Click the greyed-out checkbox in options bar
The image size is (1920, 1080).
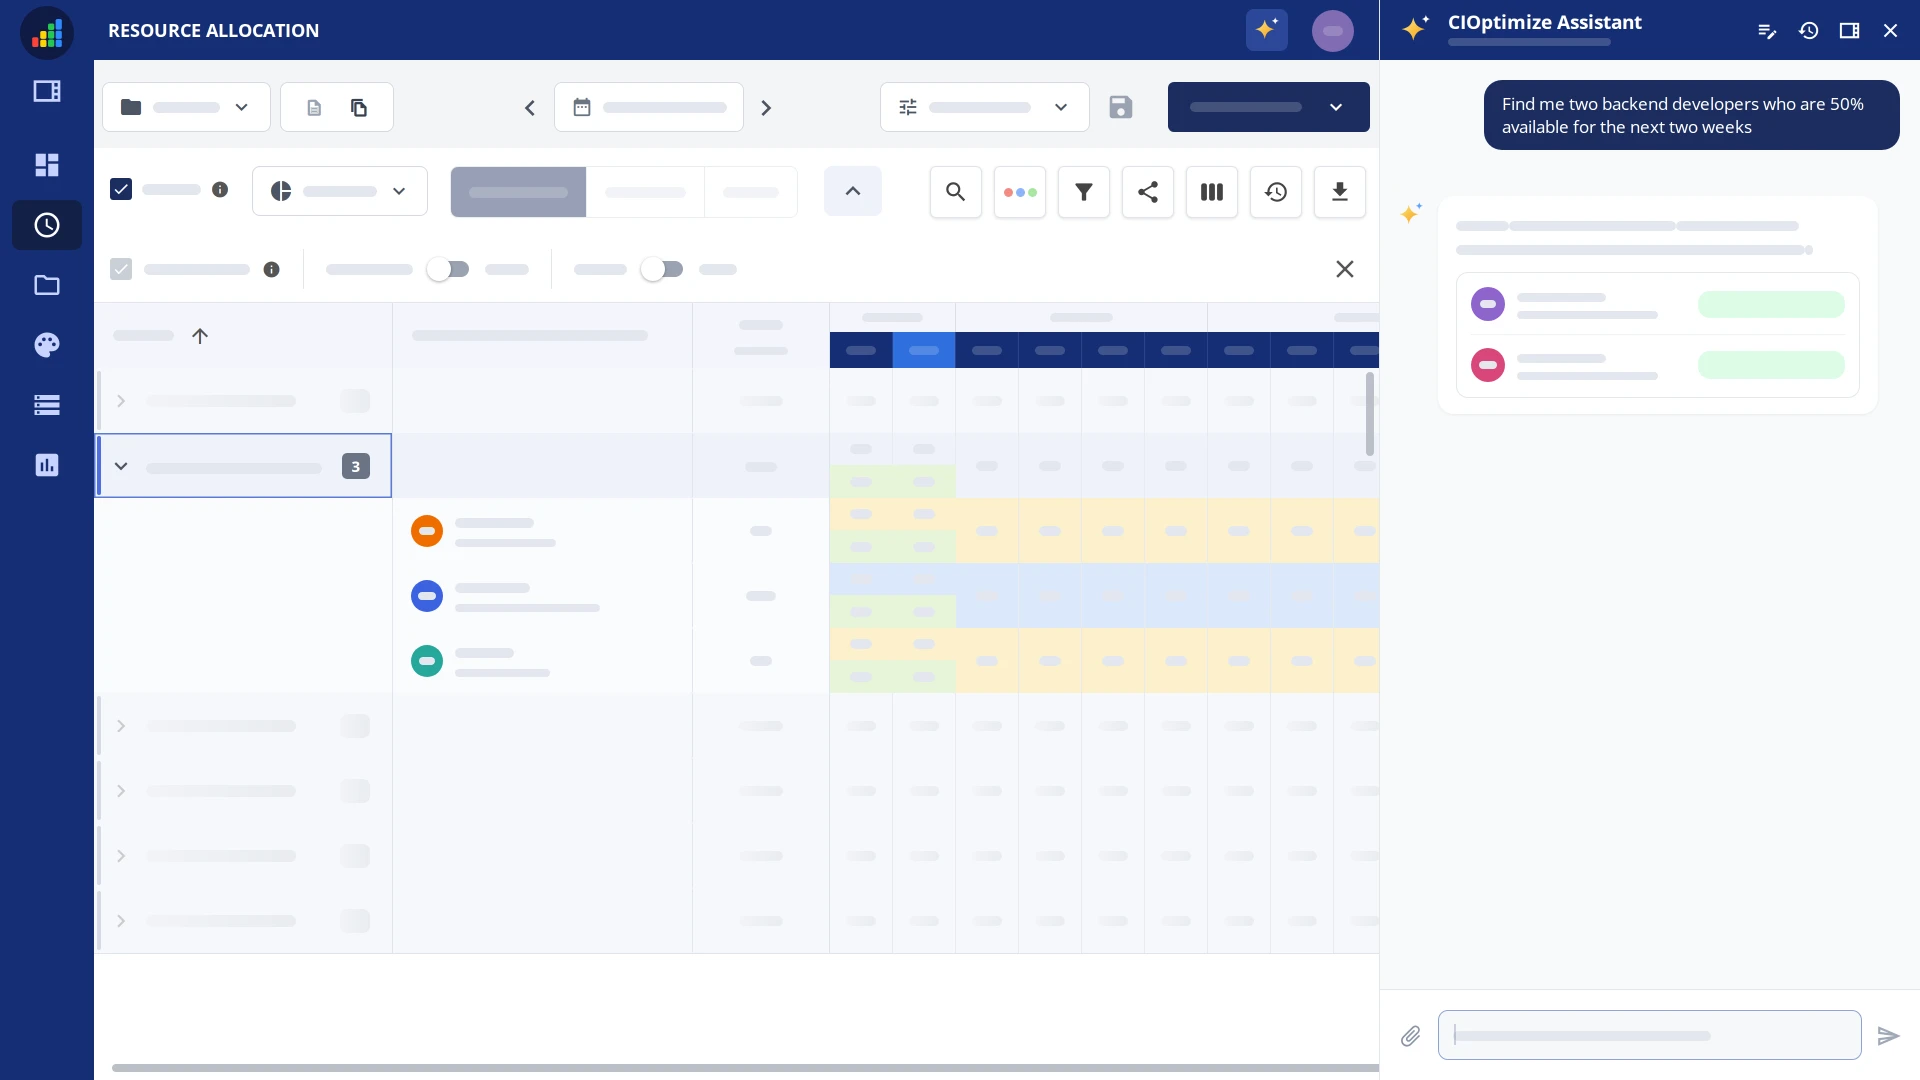point(121,269)
